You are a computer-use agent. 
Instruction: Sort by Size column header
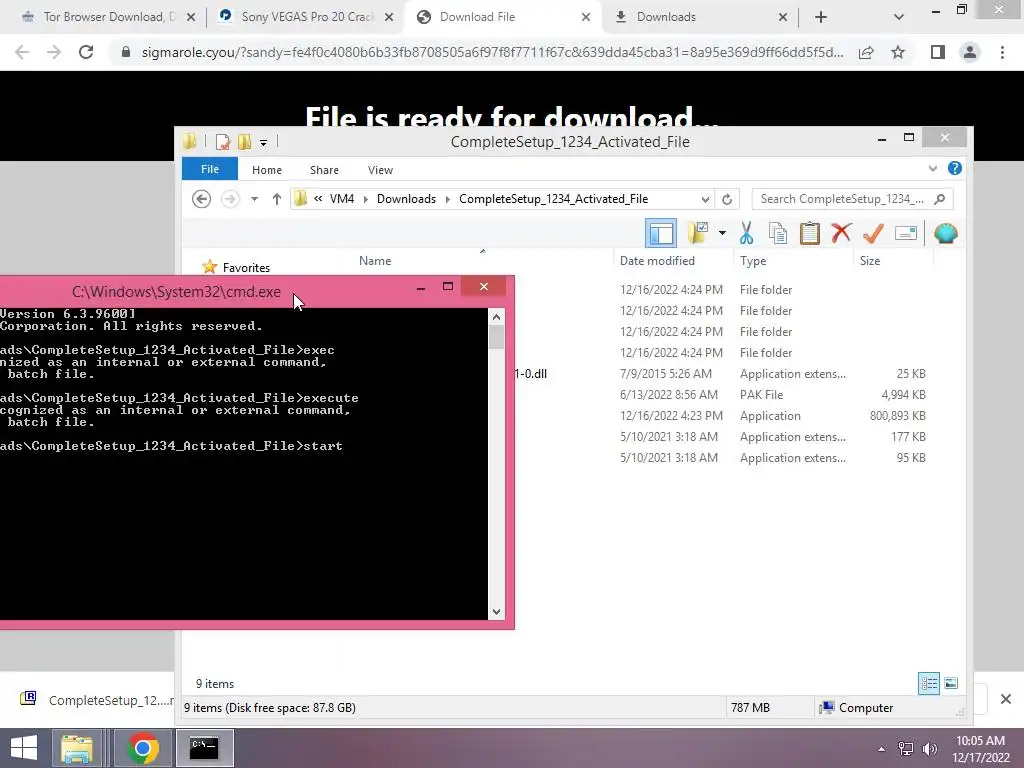click(870, 261)
